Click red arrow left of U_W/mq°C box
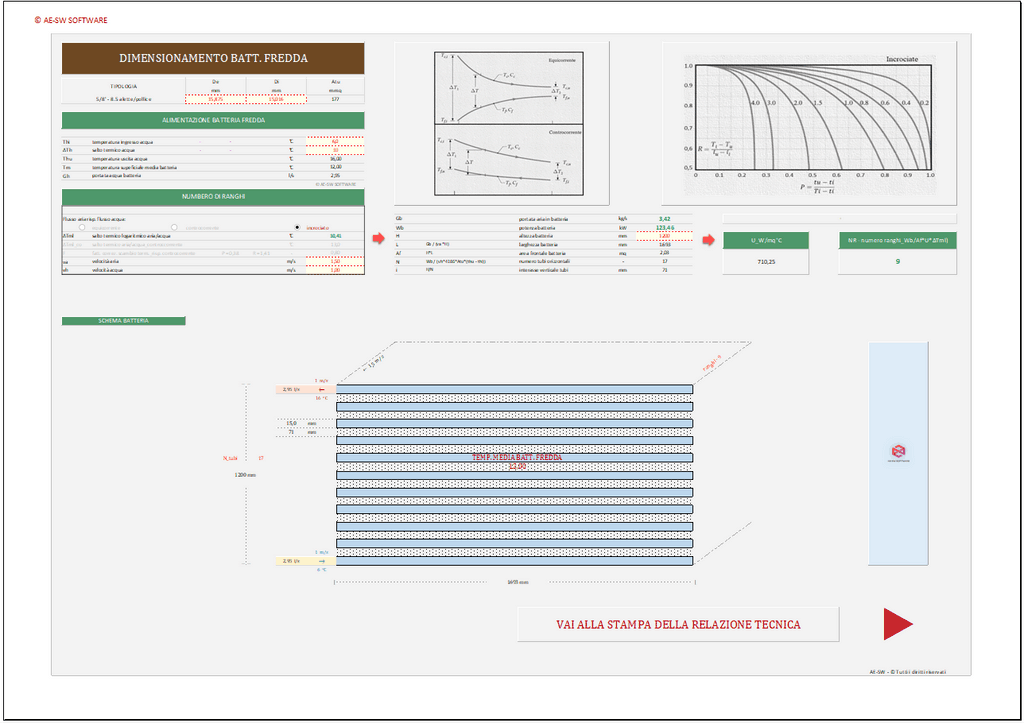Viewport: 1024px width, 723px height. (x=707, y=239)
